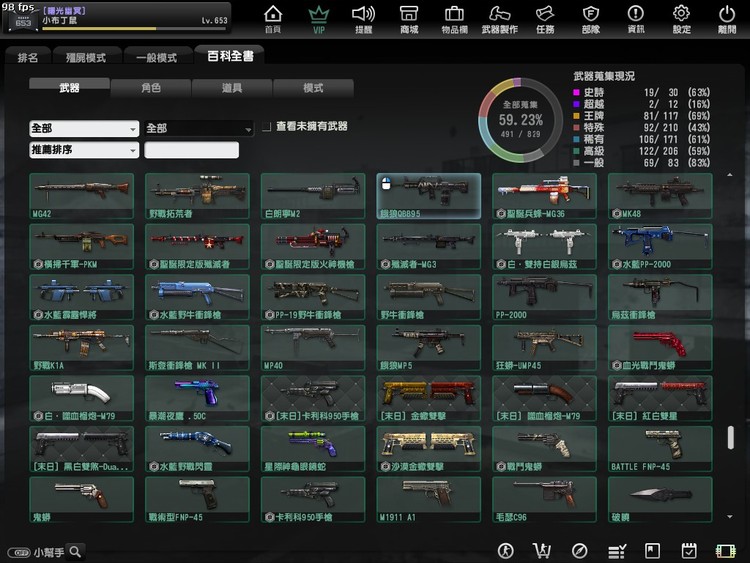Expand the second dark 全部 dropdown
This screenshot has height=563, width=750.
click(x=199, y=128)
